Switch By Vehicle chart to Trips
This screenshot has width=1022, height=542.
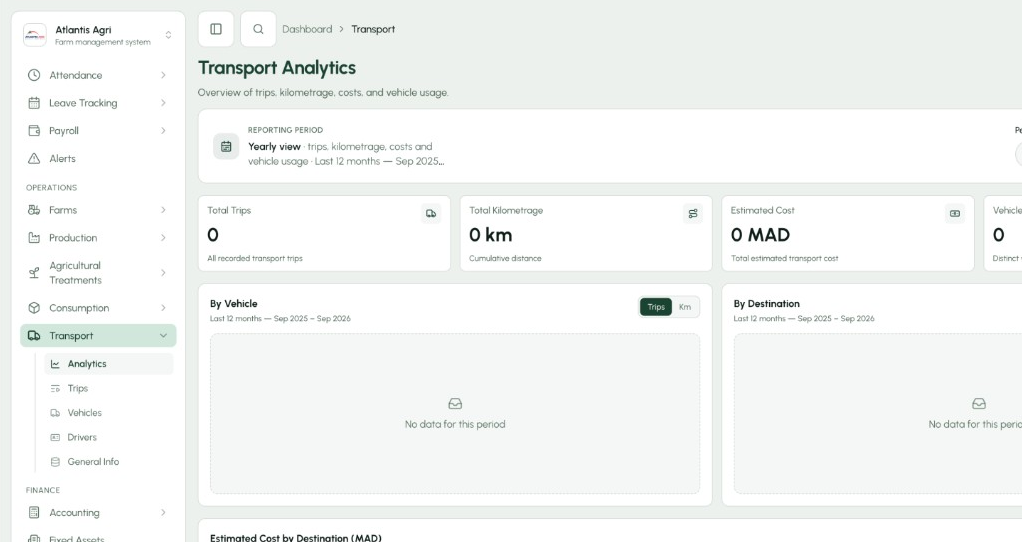click(x=656, y=307)
